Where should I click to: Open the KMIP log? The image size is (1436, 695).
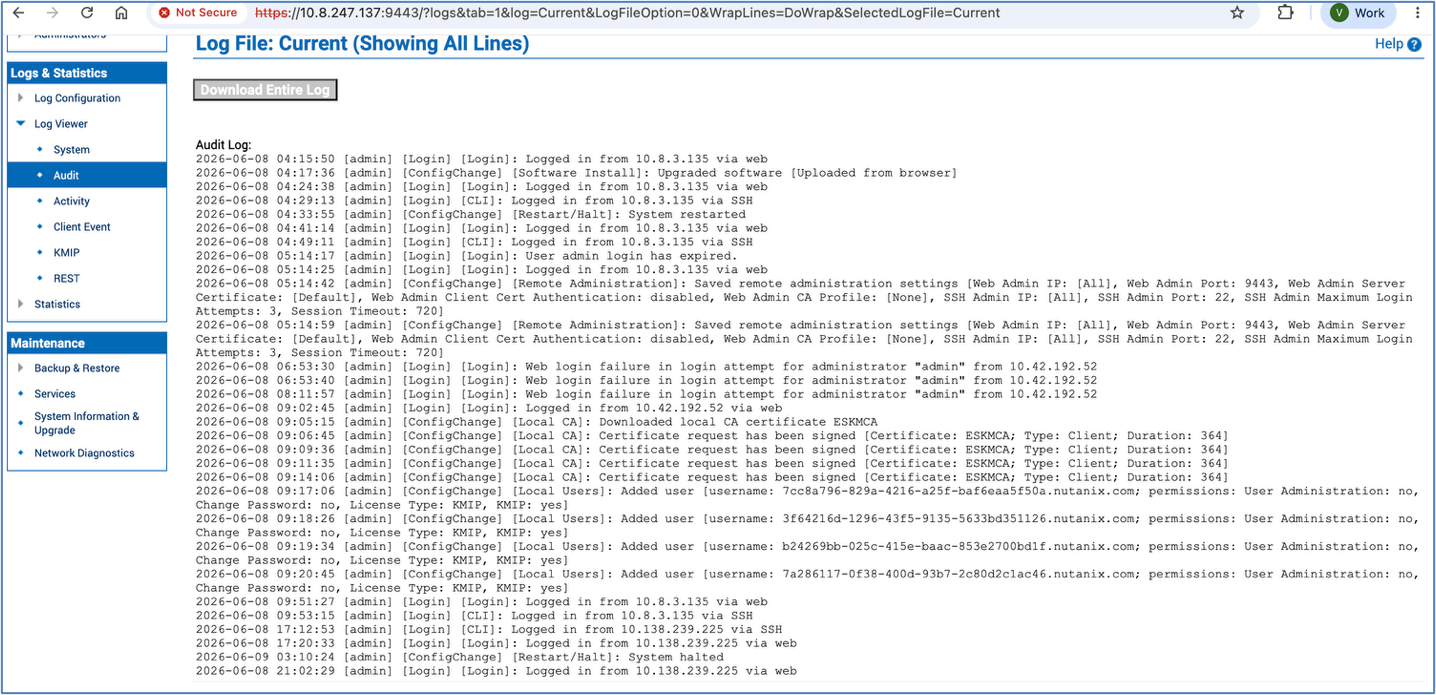66,253
